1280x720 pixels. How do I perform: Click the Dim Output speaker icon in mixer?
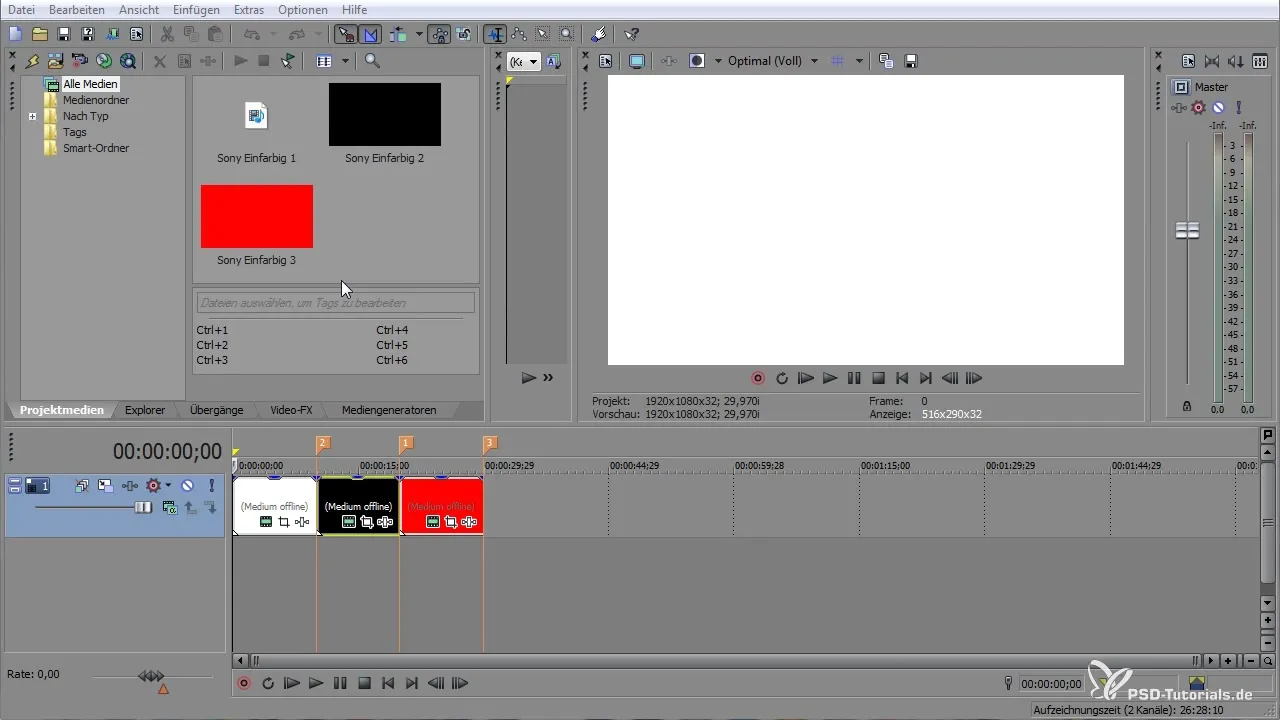[1236, 61]
